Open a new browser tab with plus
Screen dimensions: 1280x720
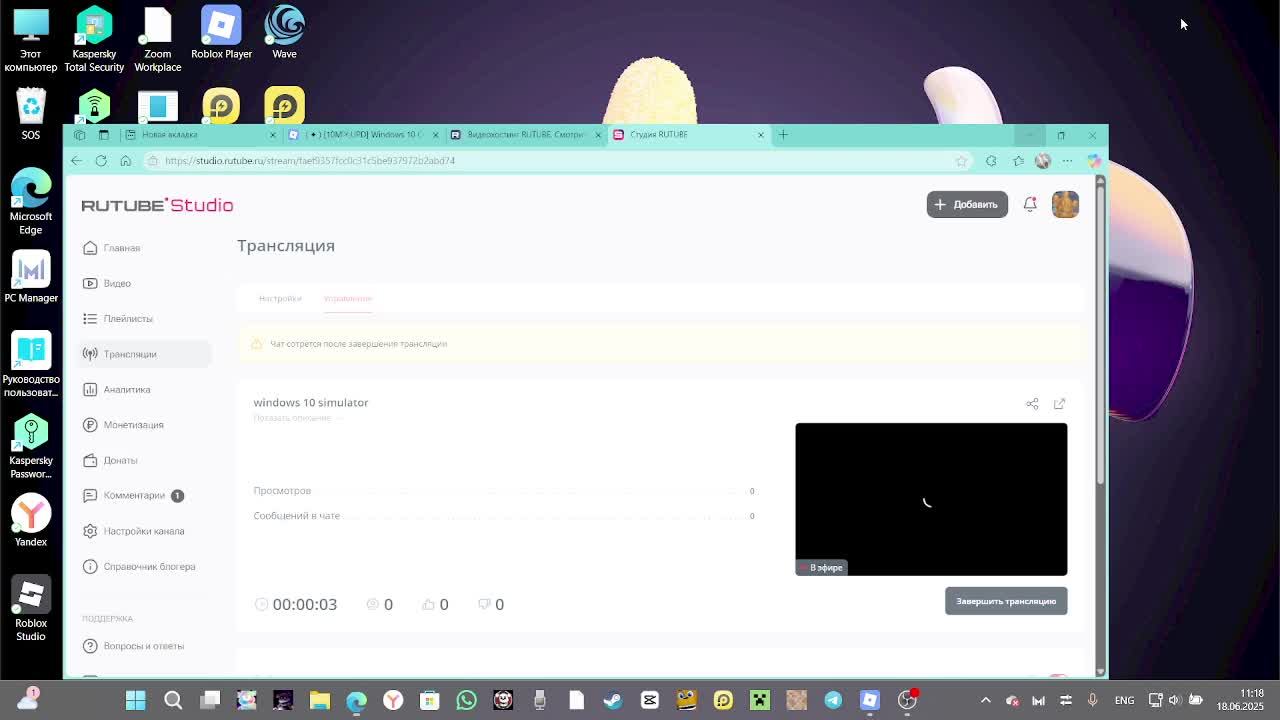tap(783, 134)
